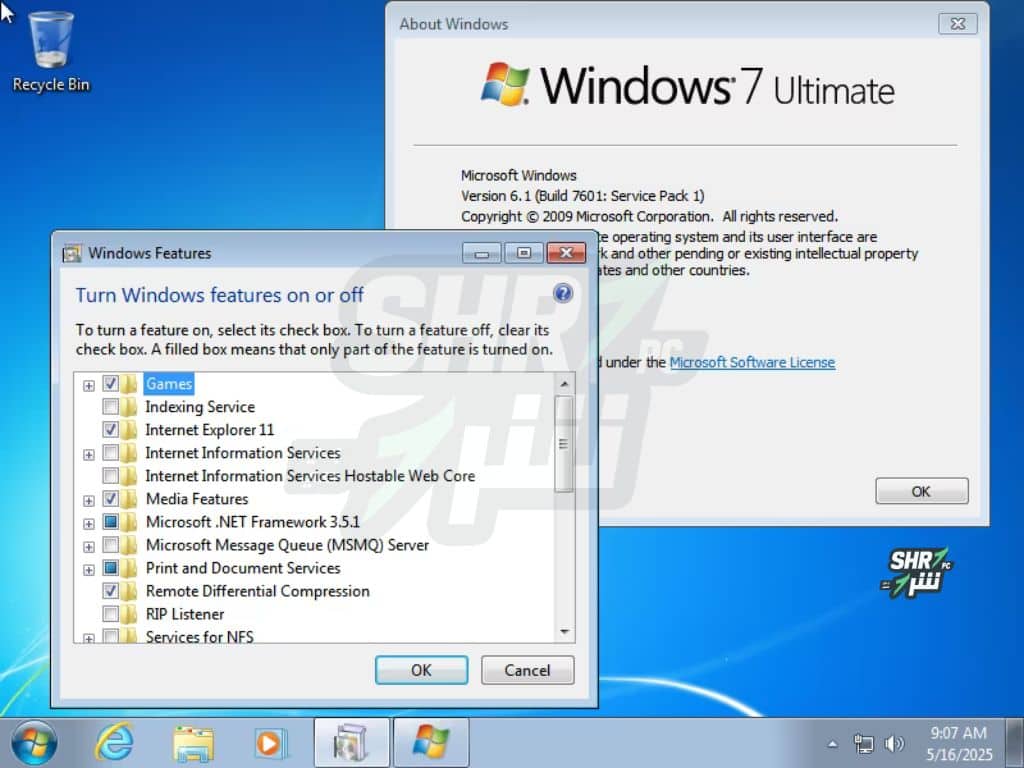Open Windows Explorer from the taskbar
1024x768 pixels.
tap(193, 743)
